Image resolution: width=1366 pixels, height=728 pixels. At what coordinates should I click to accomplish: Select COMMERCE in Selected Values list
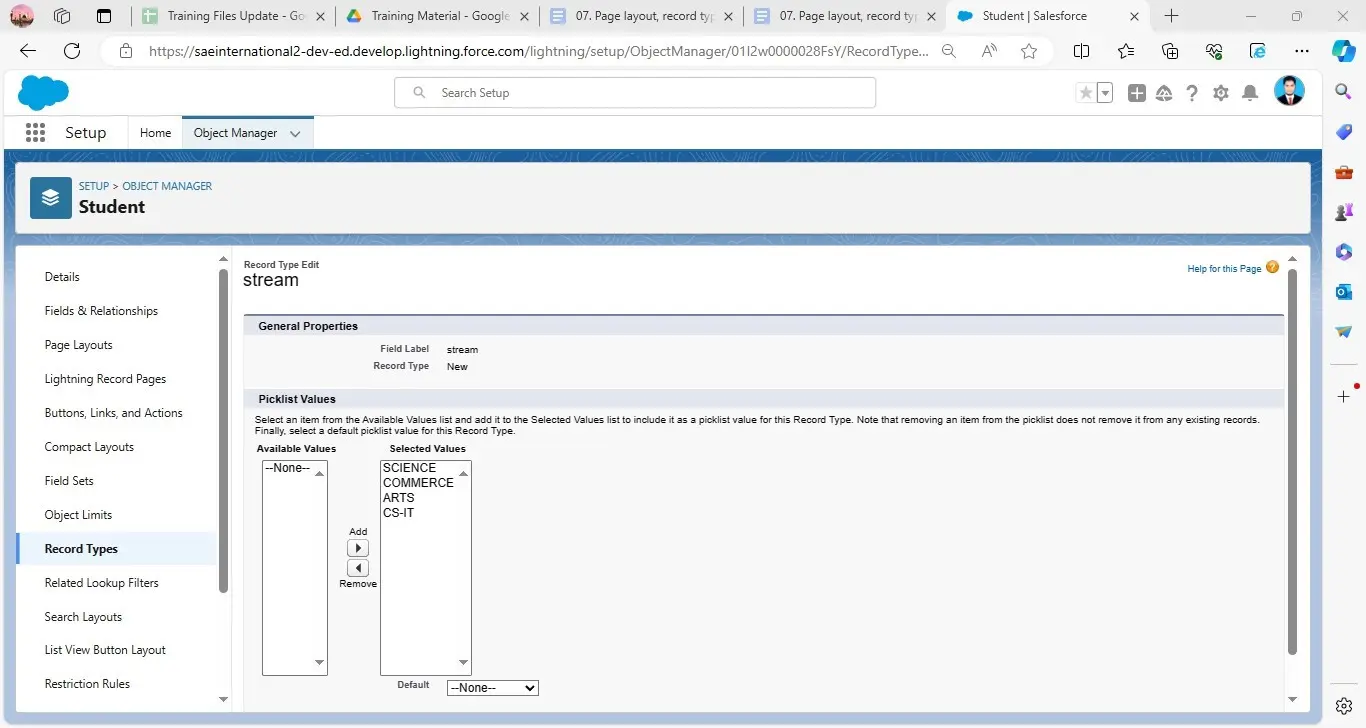coord(418,483)
